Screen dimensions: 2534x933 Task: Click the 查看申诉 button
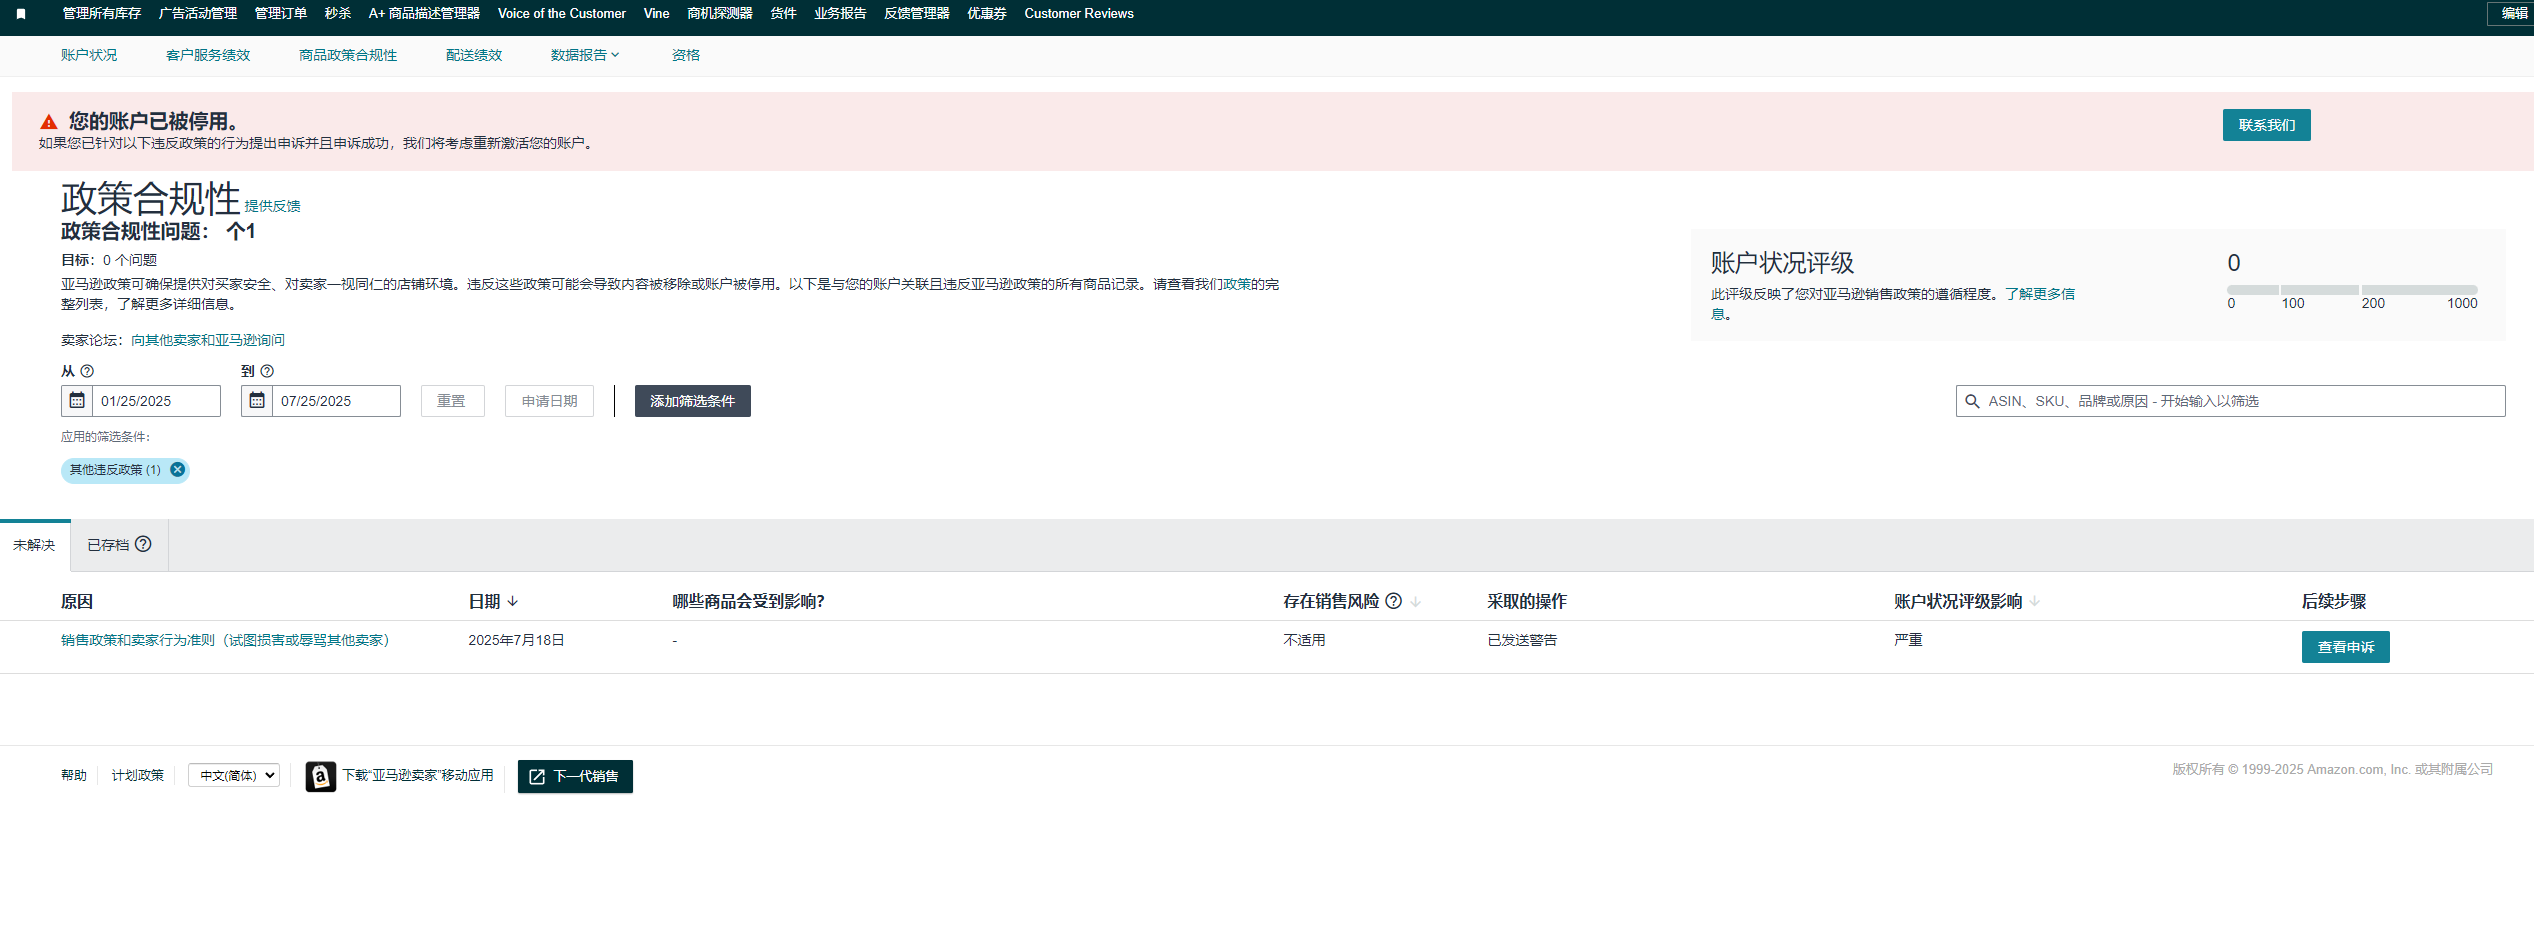pos(2345,647)
